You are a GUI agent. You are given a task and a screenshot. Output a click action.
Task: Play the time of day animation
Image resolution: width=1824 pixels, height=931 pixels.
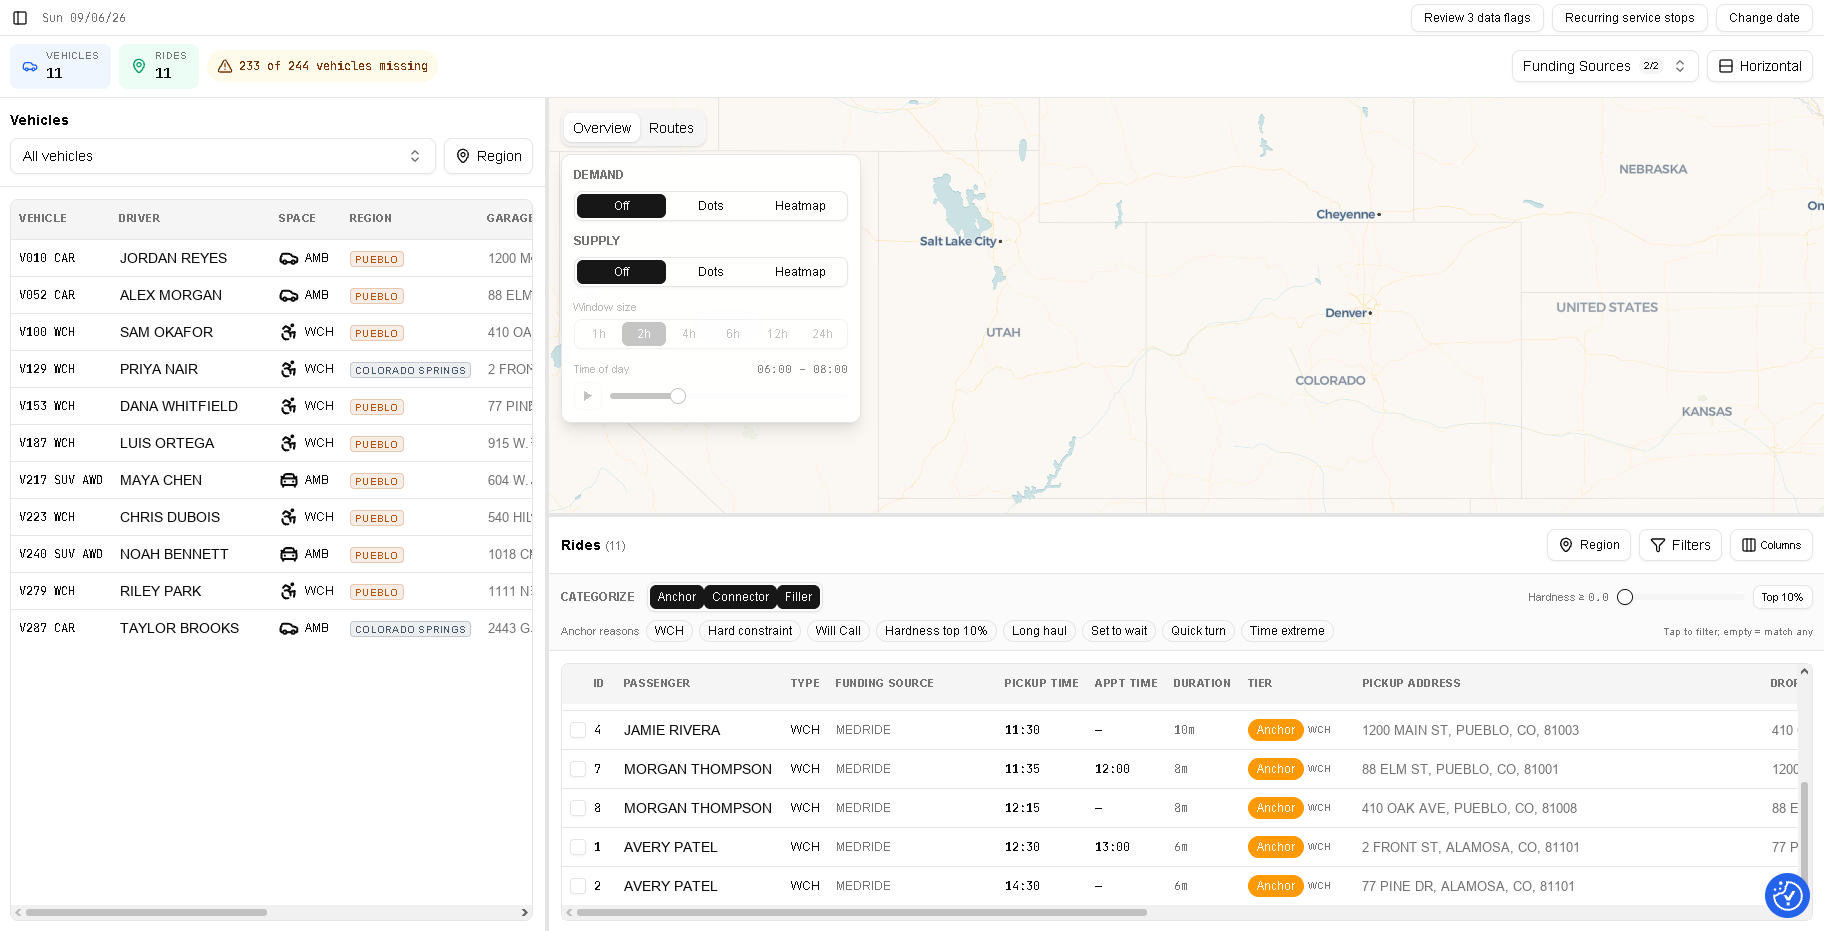(x=588, y=396)
